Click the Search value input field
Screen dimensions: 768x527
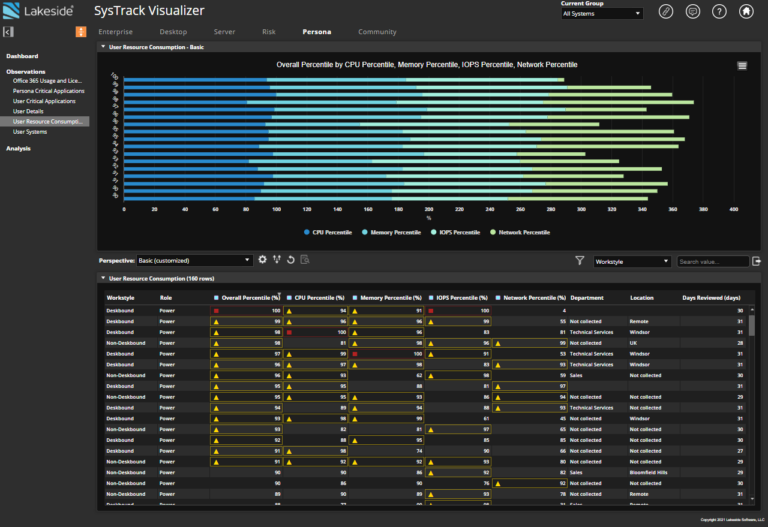tap(713, 262)
